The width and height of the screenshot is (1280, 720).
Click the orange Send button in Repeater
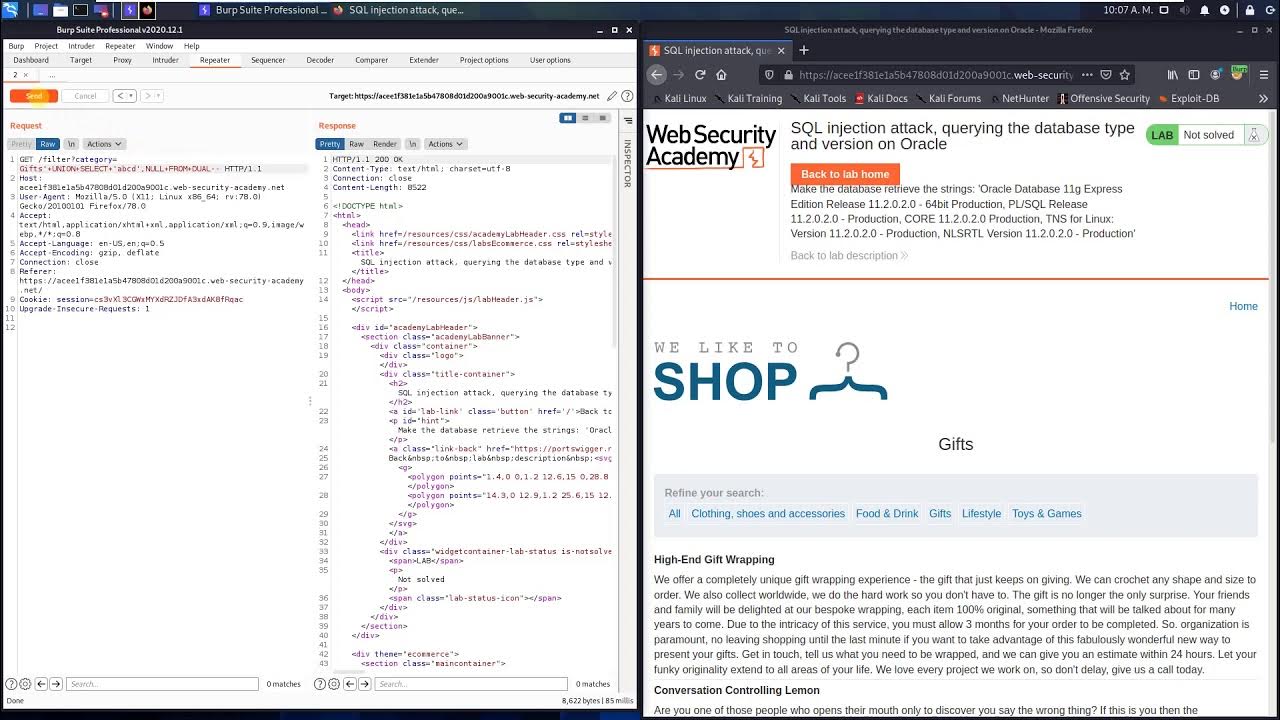click(x=33, y=96)
